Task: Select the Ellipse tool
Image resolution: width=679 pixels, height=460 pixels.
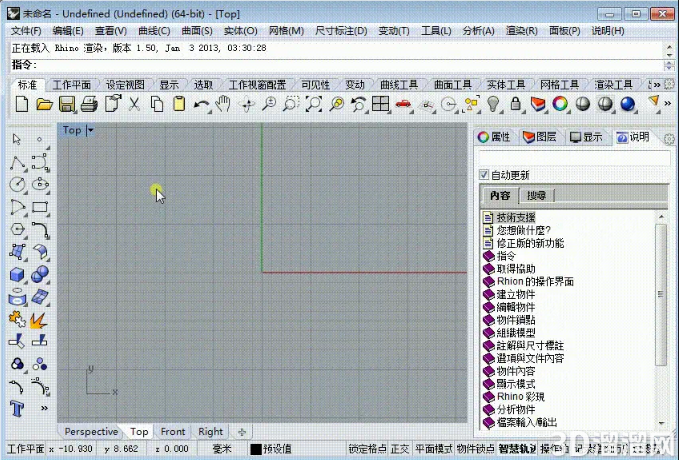Action: (x=40, y=185)
